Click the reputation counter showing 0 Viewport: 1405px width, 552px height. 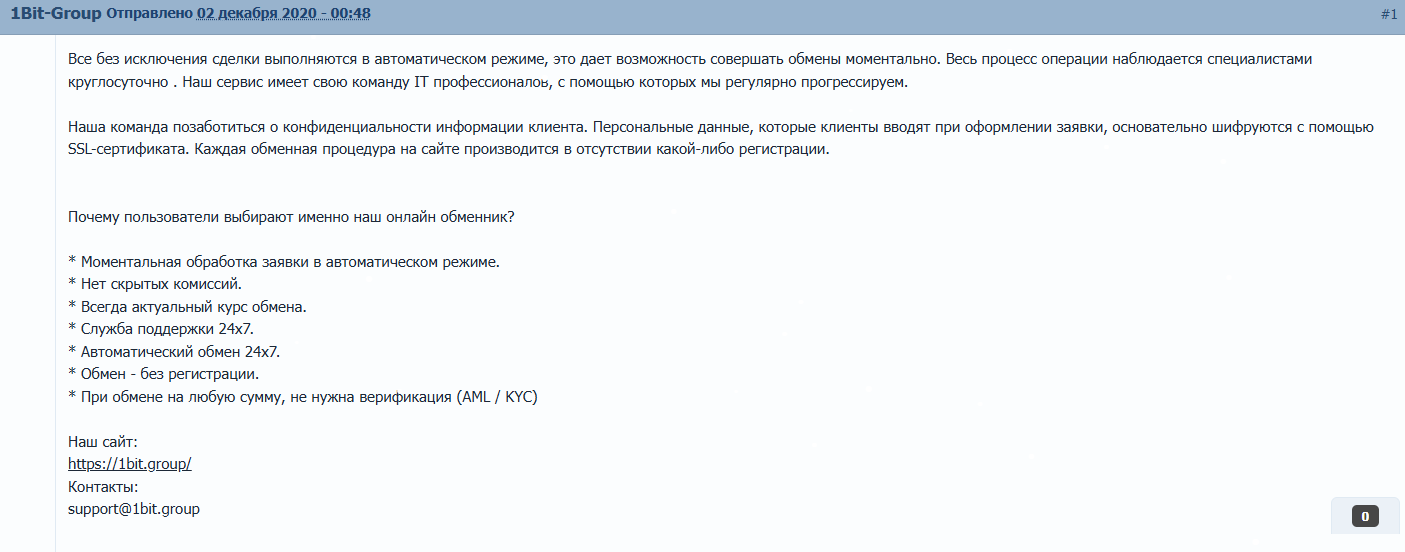(x=1365, y=516)
